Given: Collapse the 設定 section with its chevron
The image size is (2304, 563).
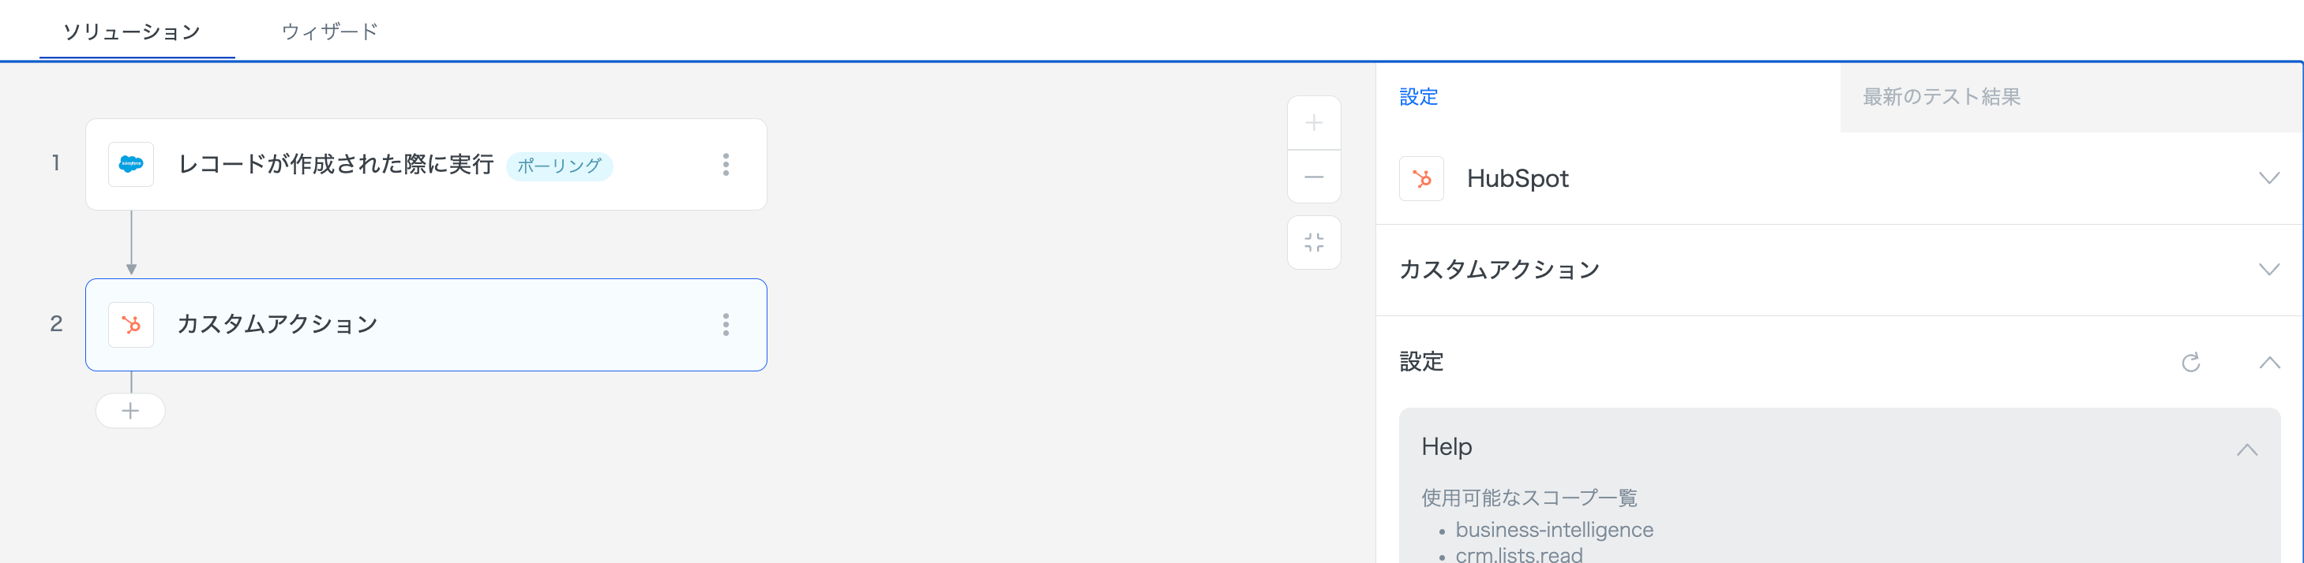Looking at the screenshot, I should pyautogui.click(x=2268, y=362).
